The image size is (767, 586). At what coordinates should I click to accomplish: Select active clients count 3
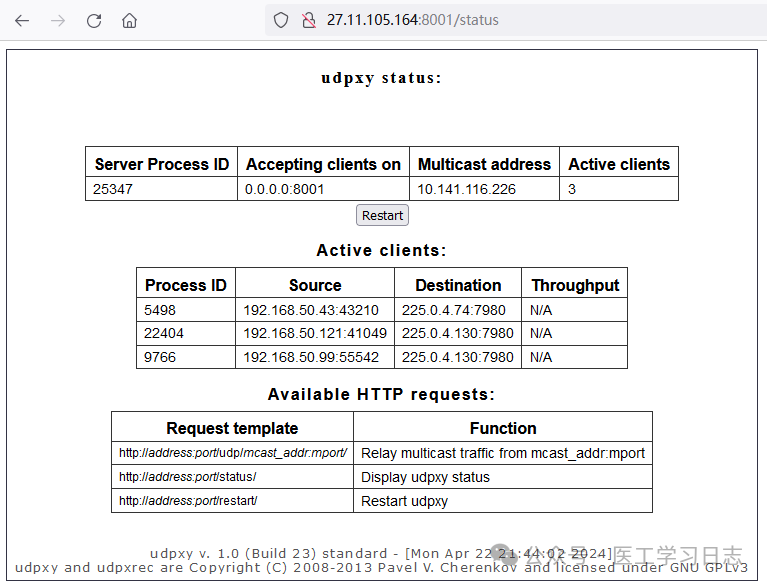point(572,189)
